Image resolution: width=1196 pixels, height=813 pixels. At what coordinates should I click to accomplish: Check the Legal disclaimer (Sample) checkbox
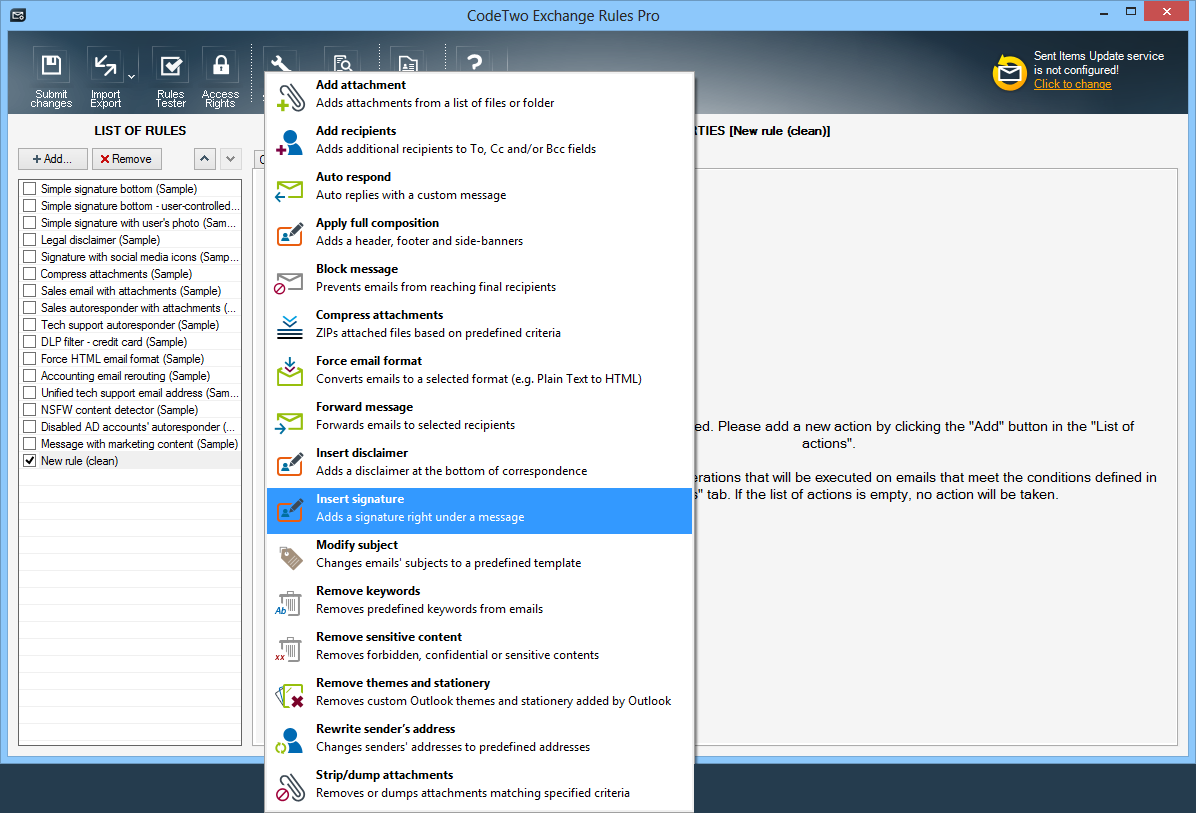30,239
